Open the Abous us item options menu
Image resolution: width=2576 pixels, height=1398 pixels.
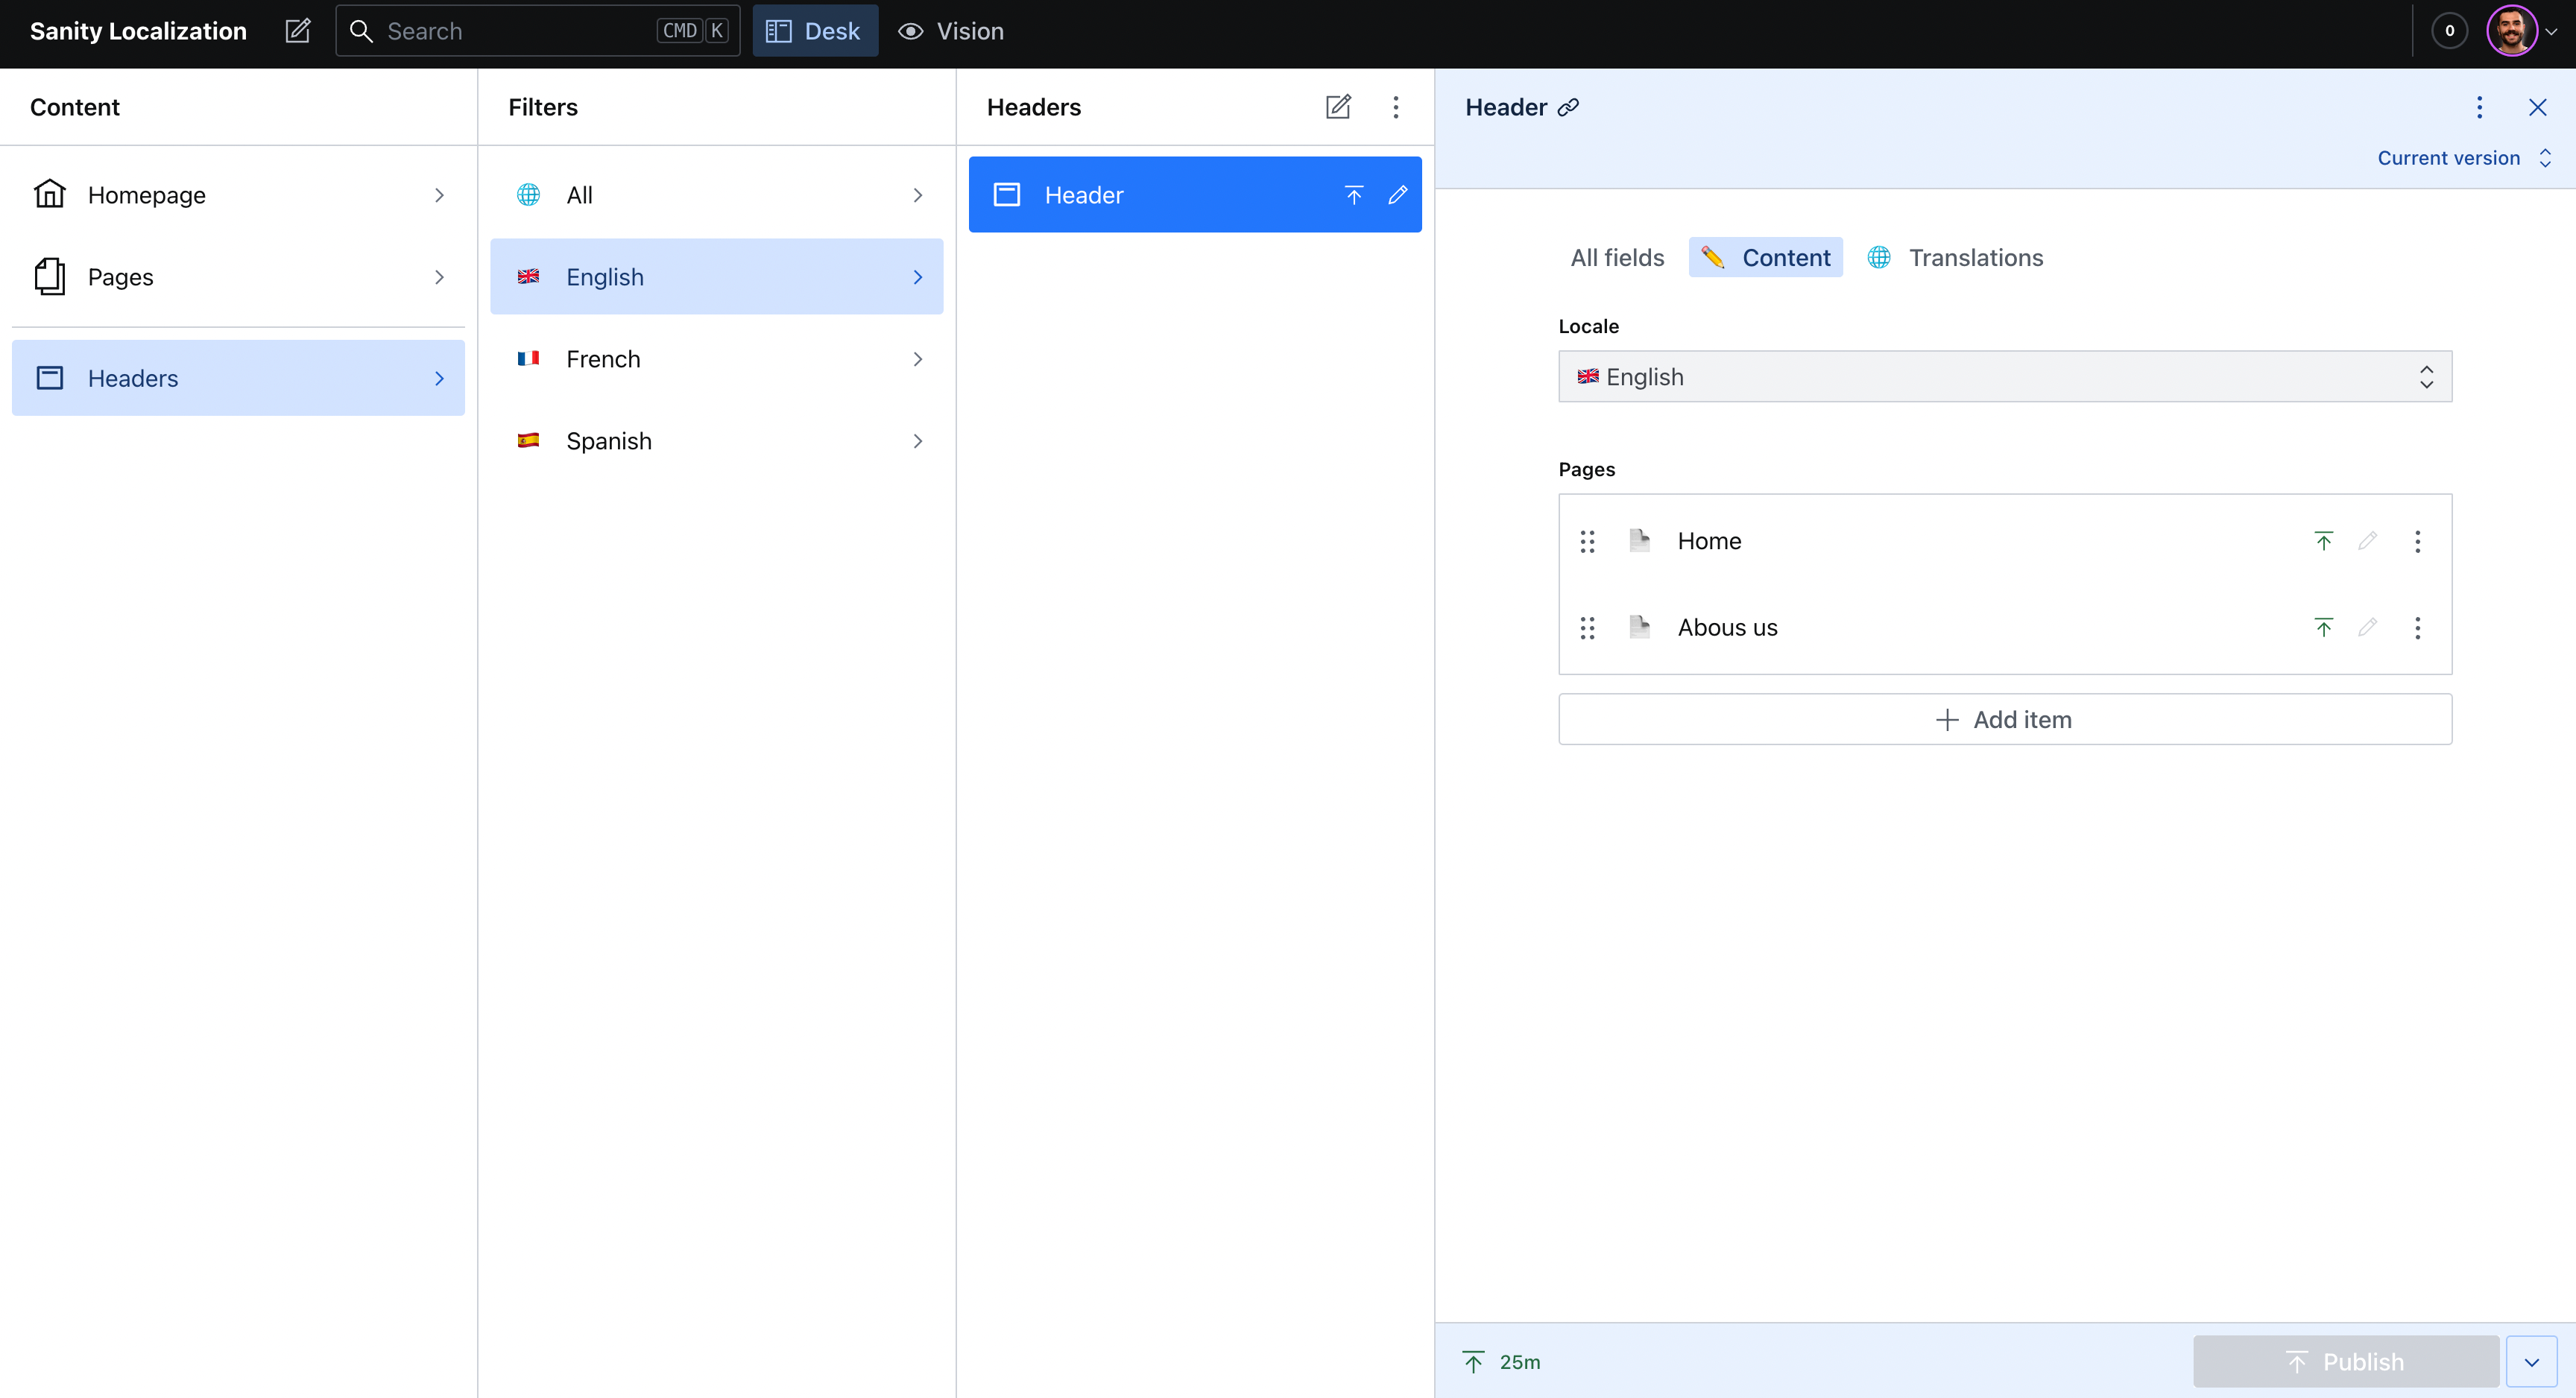pyautogui.click(x=2417, y=628)
